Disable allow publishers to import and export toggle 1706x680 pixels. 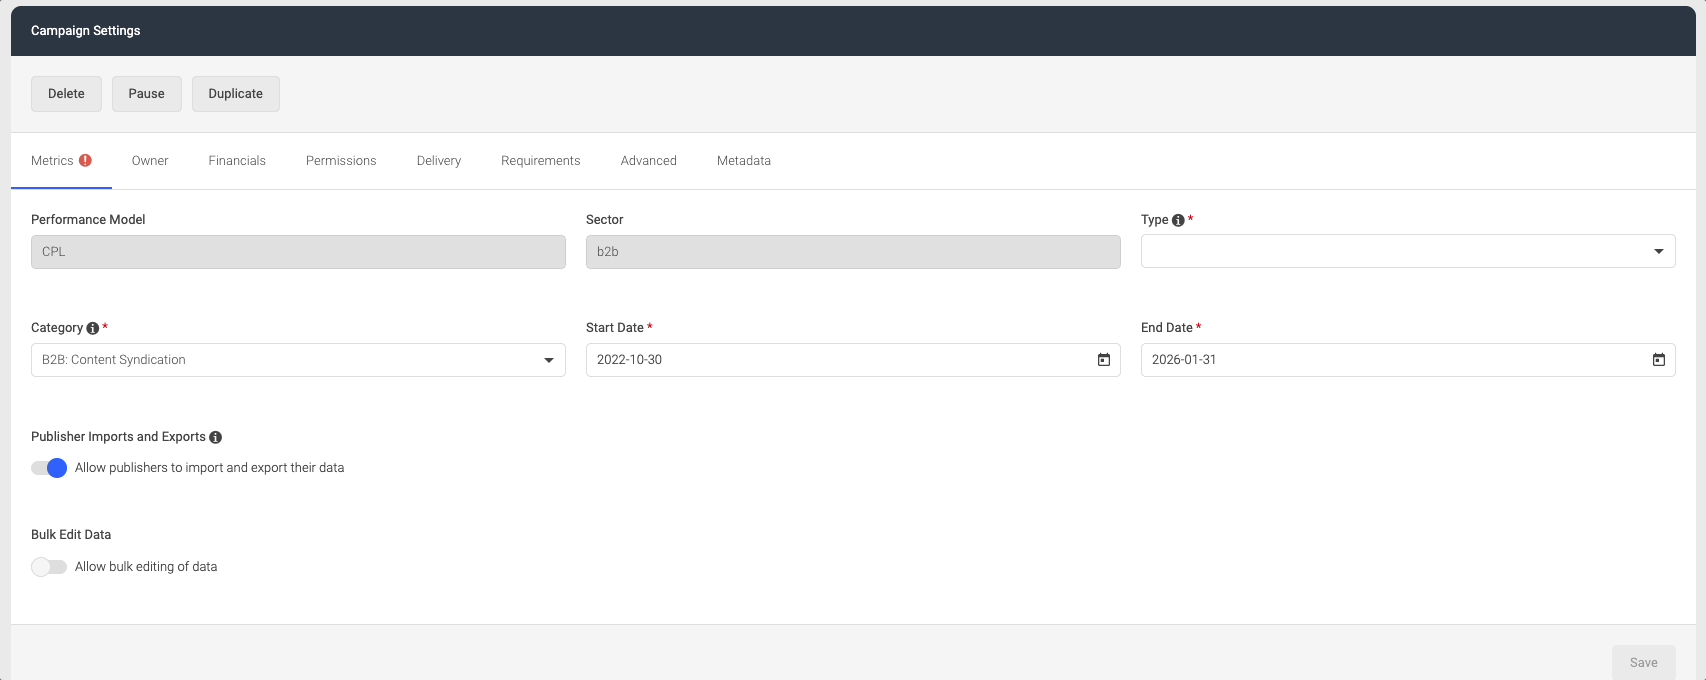point(49,468)
